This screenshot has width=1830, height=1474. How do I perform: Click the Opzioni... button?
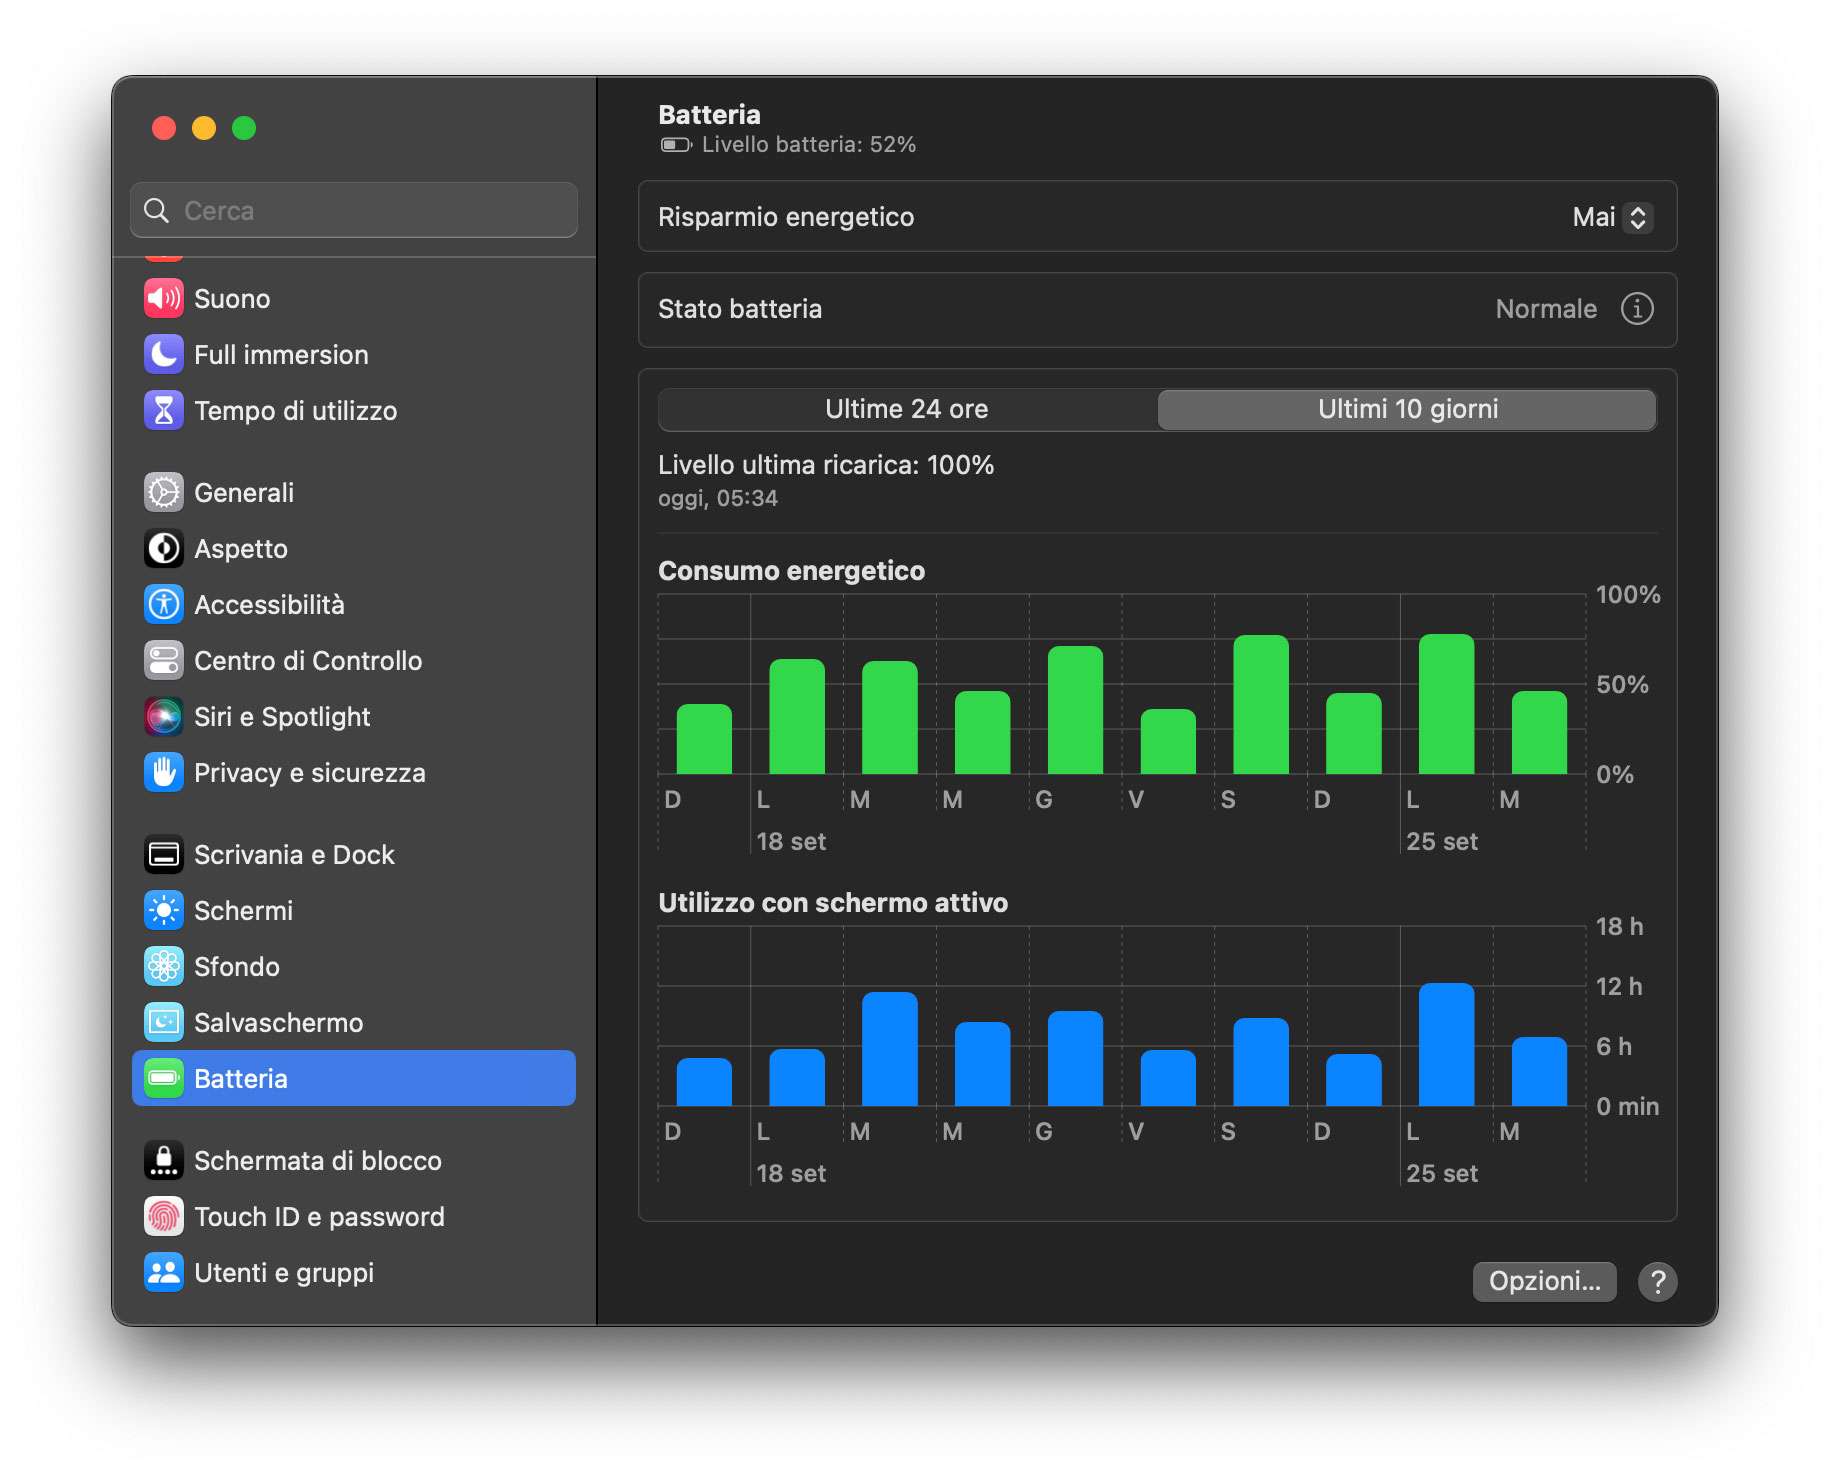[x=1545, y=1281]
